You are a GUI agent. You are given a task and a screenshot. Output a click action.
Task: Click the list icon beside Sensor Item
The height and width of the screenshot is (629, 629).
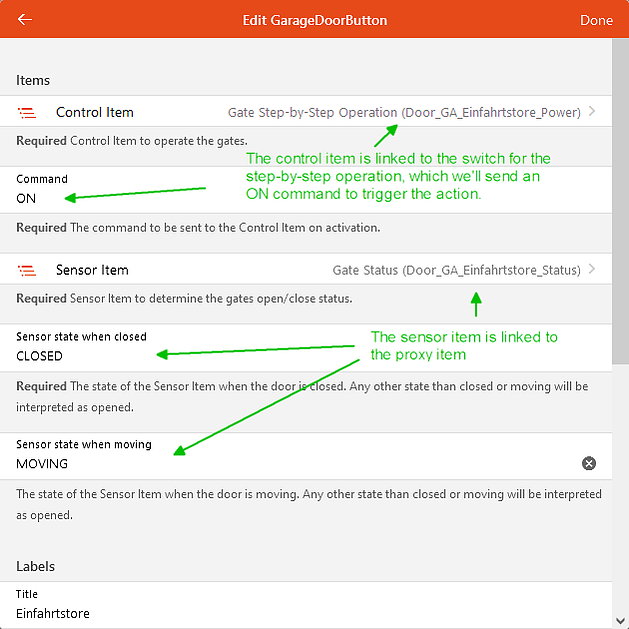tap(27, 270)
